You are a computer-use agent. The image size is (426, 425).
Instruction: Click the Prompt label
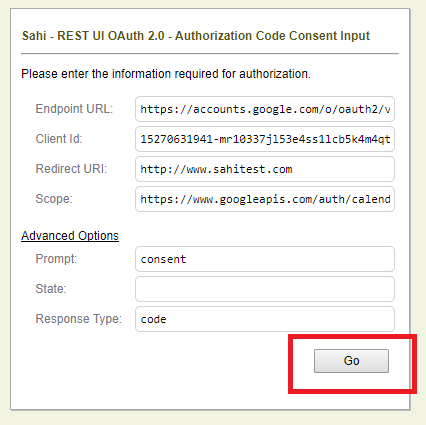(x=56, y=259)
